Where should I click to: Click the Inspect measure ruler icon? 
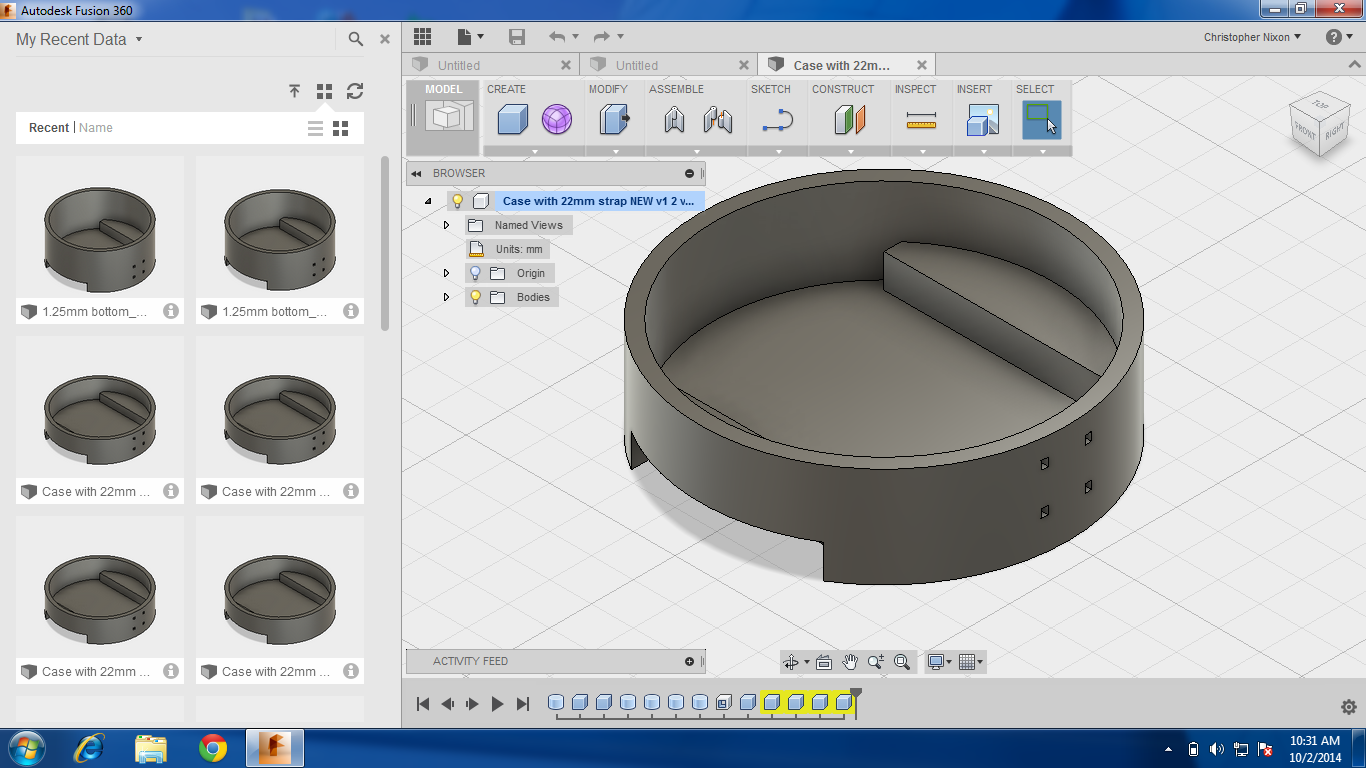click(x=920, y=121)
